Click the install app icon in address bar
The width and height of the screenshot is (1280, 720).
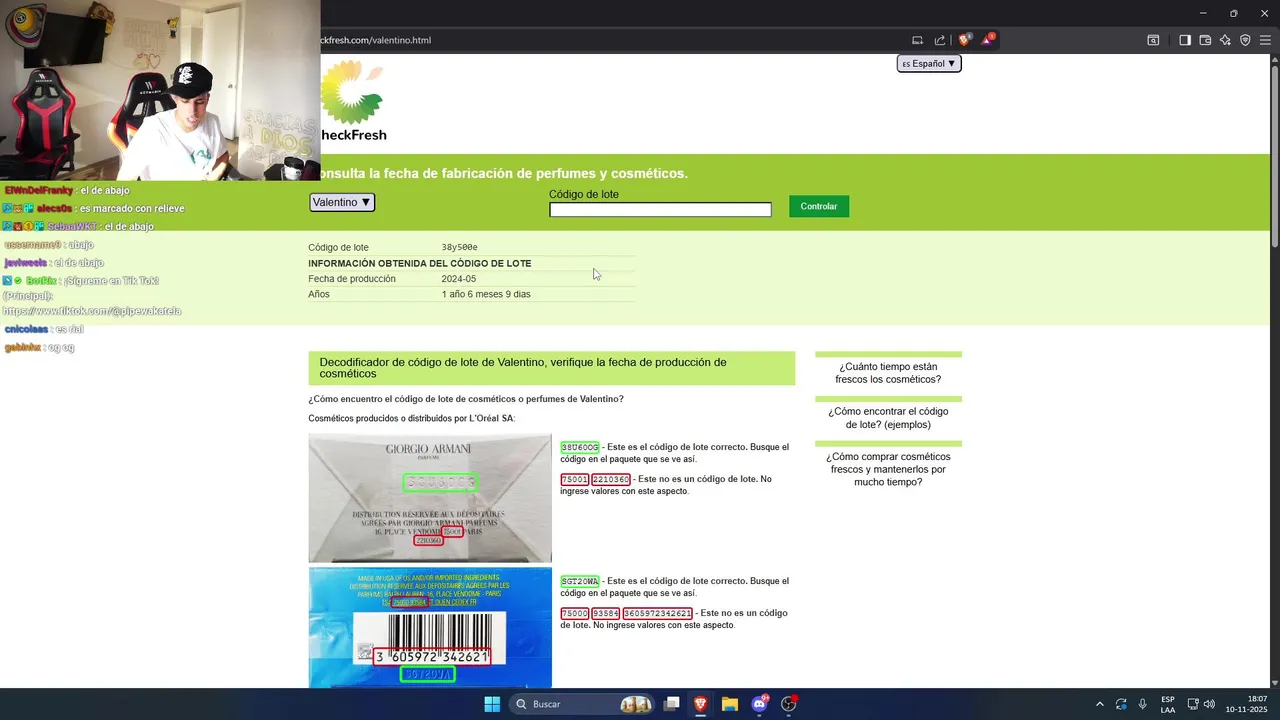tap(917, 40)
